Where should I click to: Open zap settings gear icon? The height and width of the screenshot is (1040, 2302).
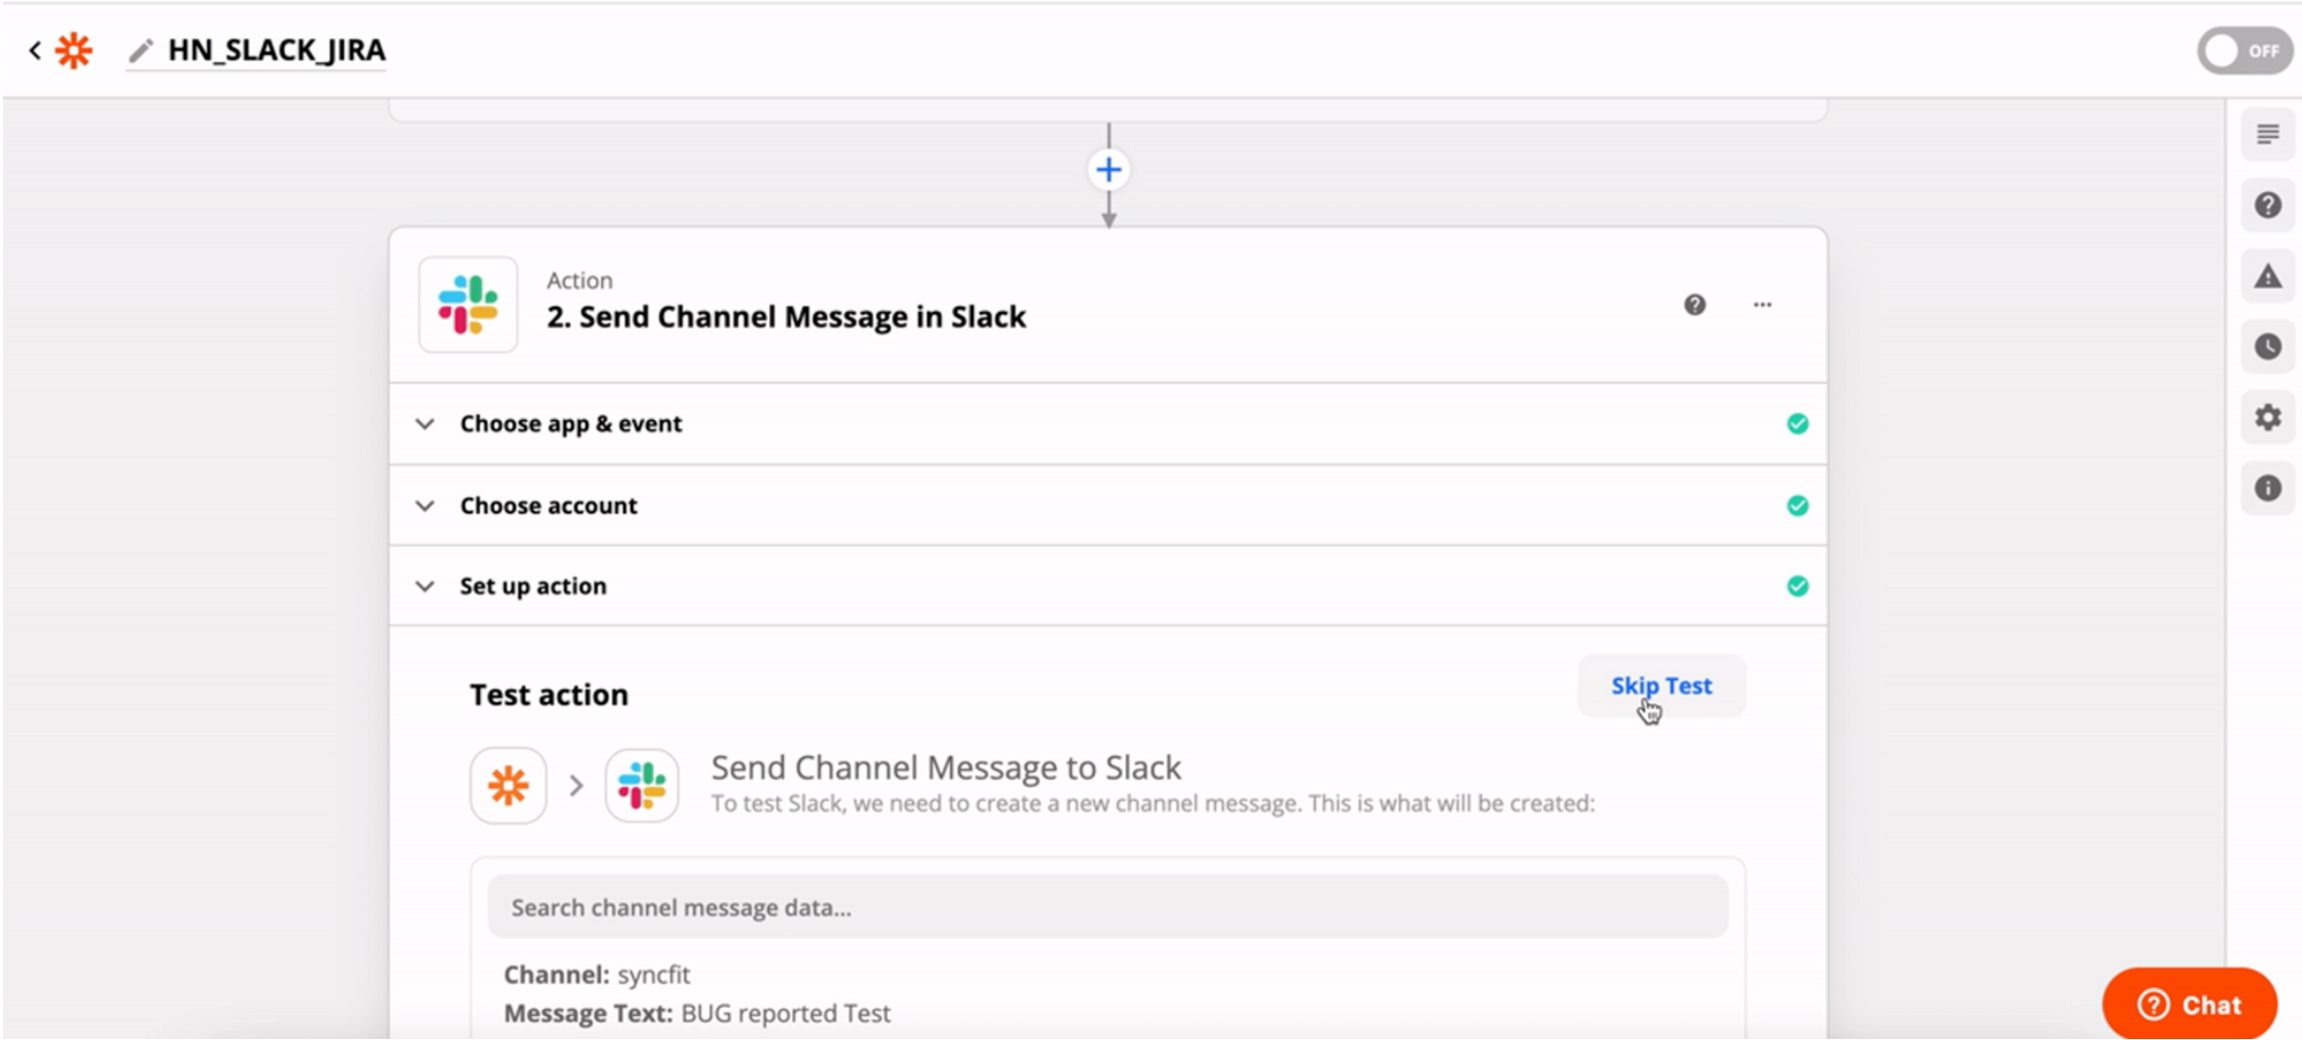pos(2267,417)
